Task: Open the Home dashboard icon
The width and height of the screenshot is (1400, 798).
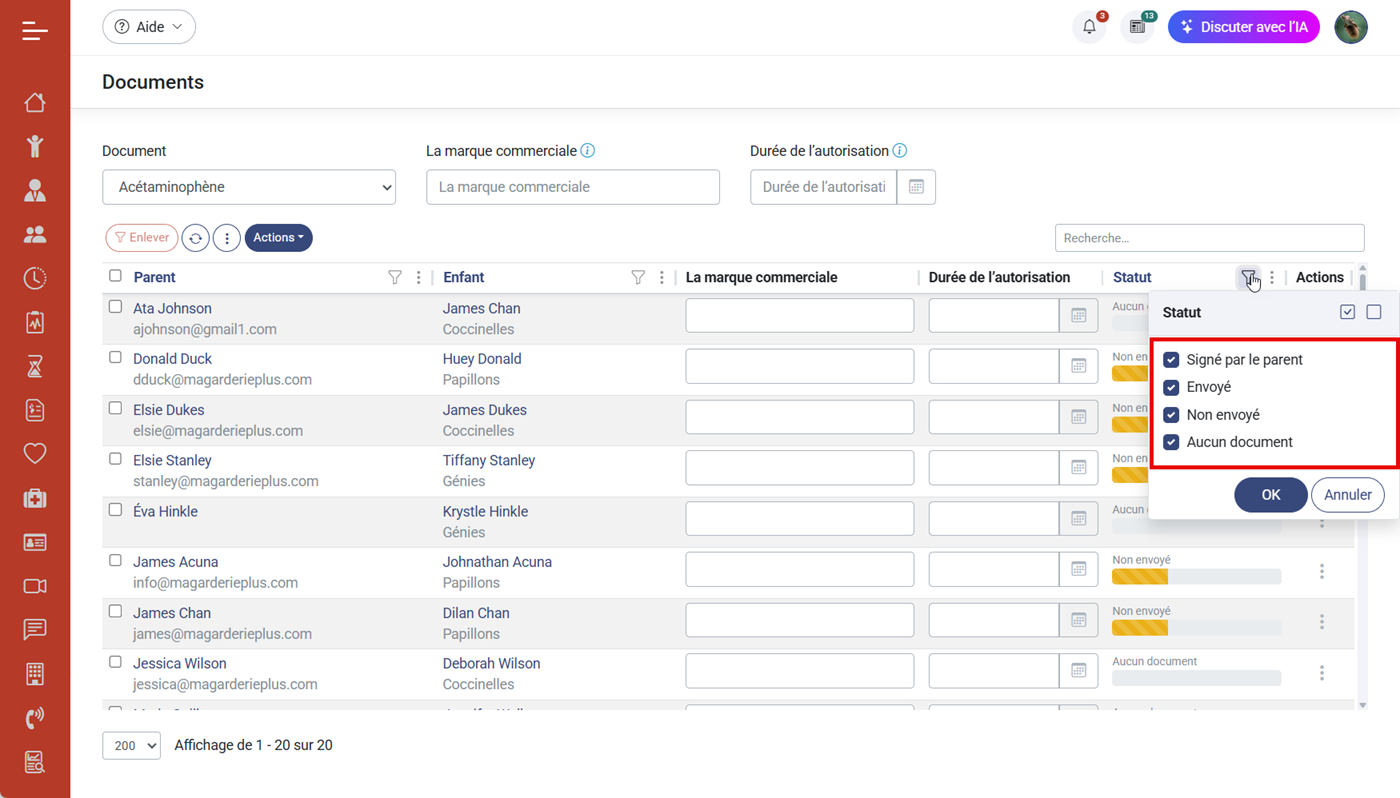Action: tap(35, 102)
